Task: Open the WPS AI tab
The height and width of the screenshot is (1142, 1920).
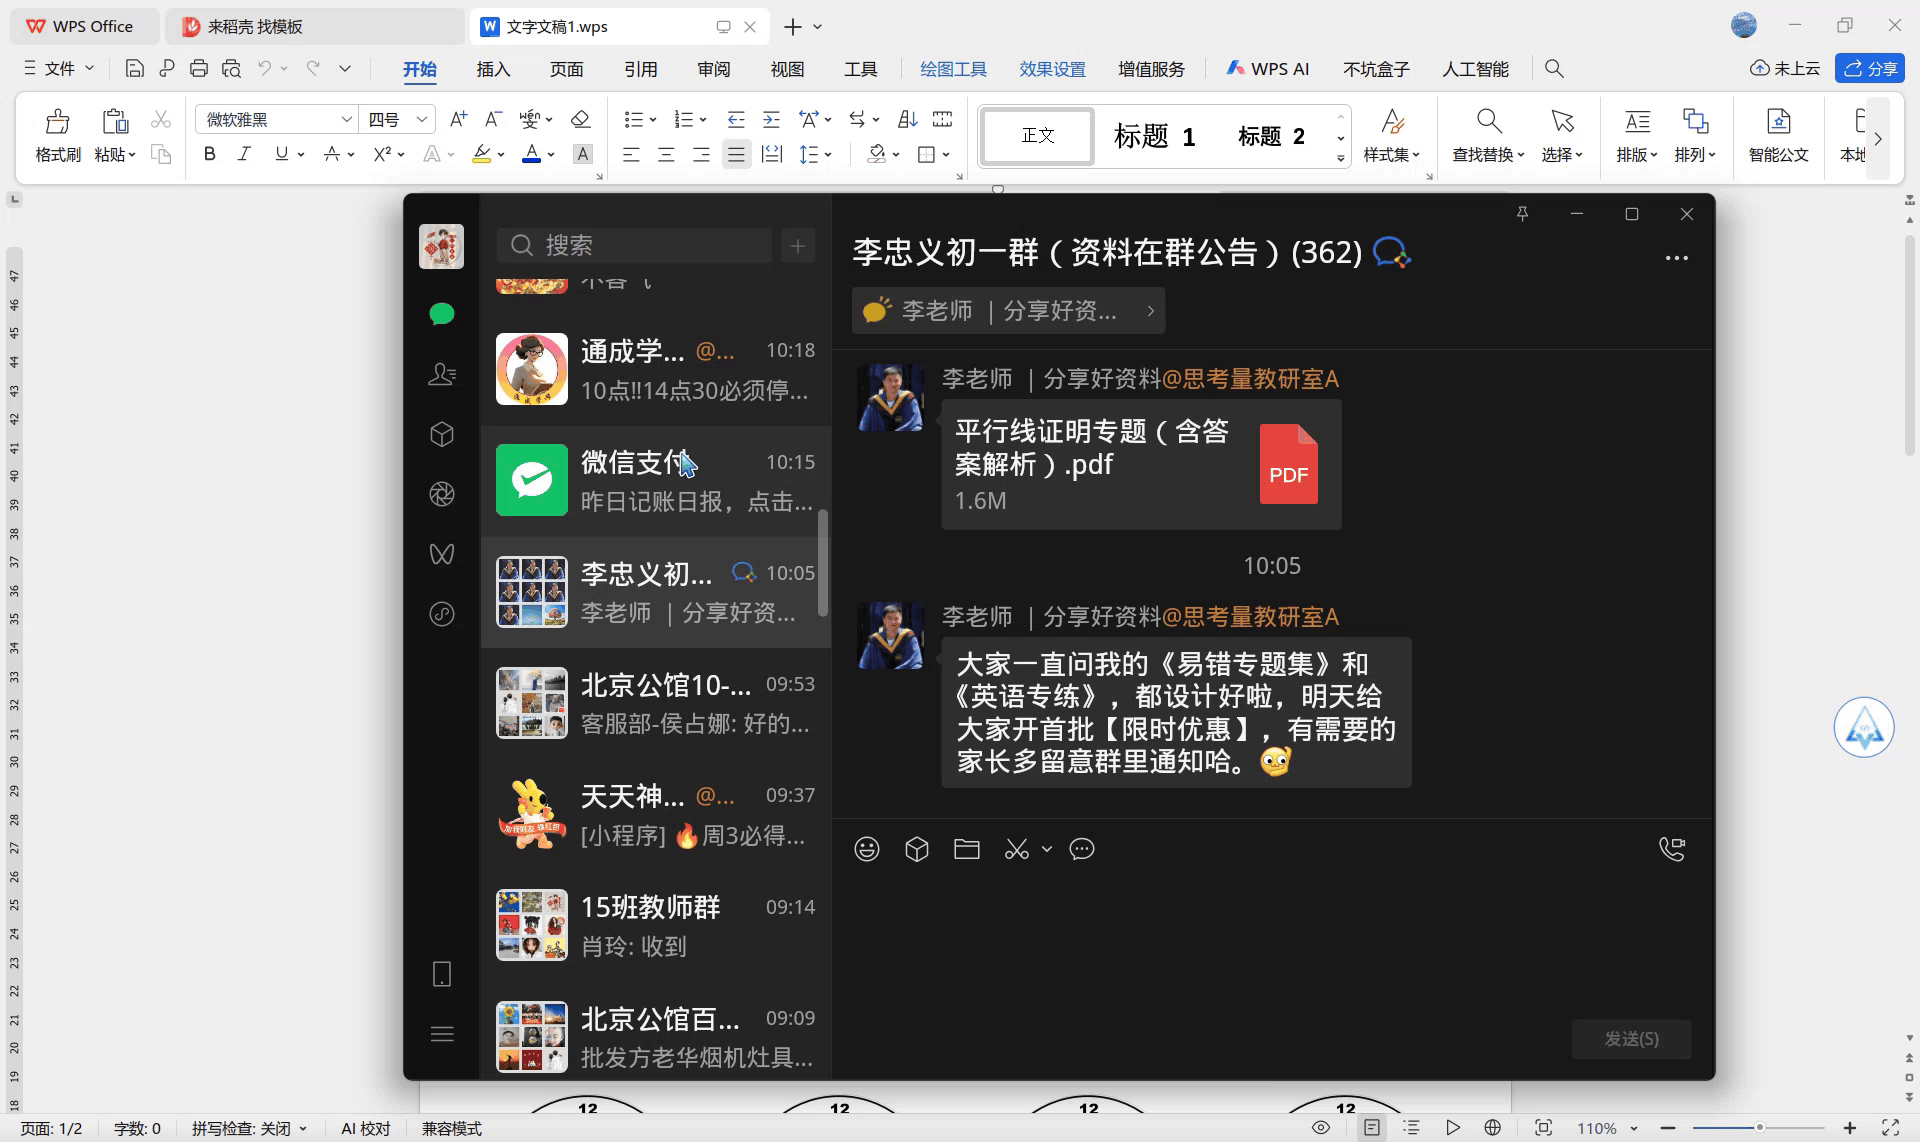Action: pos(1268,69)
